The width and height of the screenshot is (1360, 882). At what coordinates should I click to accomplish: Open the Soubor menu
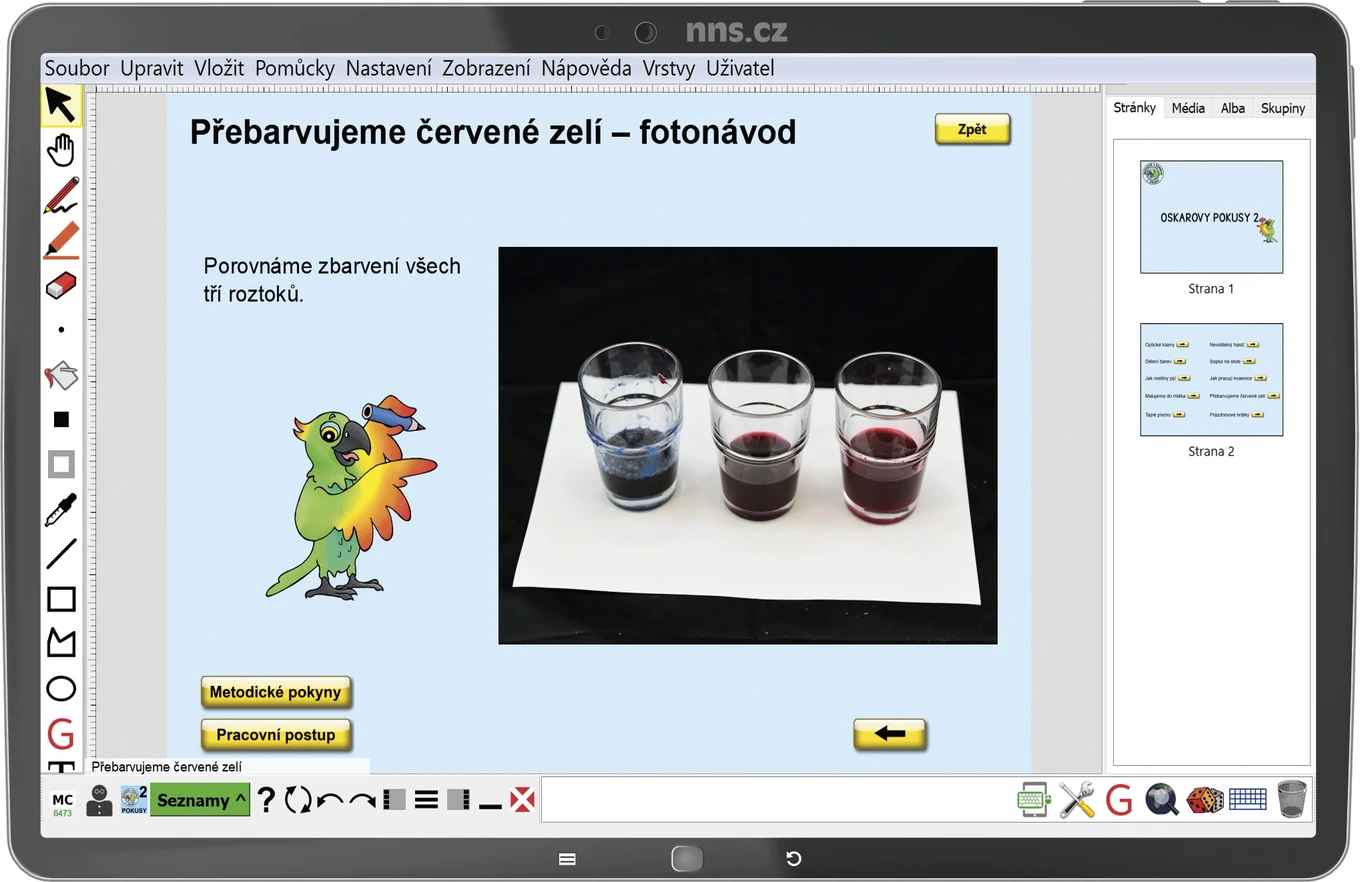[x=77, y=68]
